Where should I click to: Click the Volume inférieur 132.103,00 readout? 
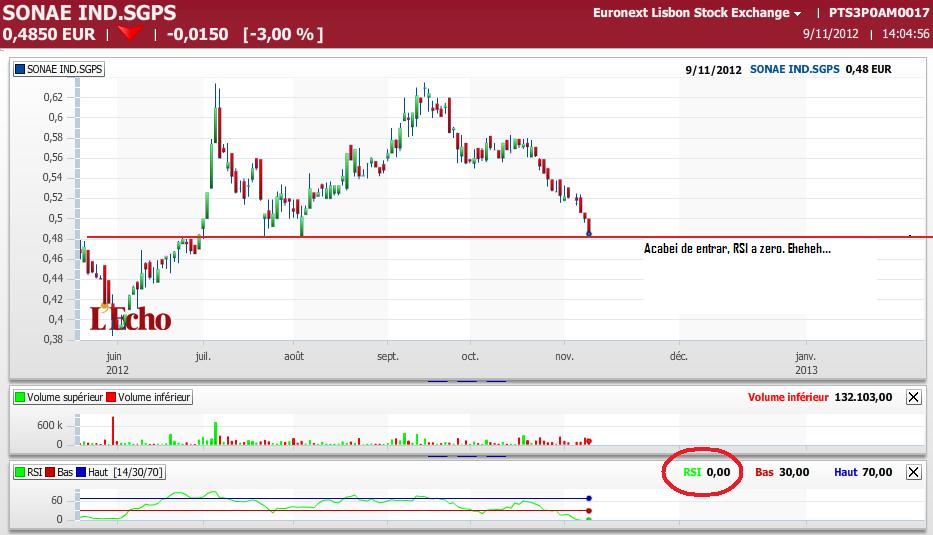(820, 397)
